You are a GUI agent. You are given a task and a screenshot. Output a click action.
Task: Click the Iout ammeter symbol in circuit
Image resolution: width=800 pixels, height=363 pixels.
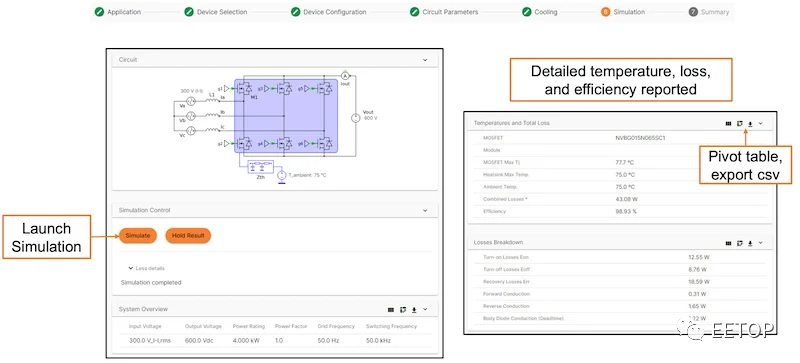tap(344, 76)
